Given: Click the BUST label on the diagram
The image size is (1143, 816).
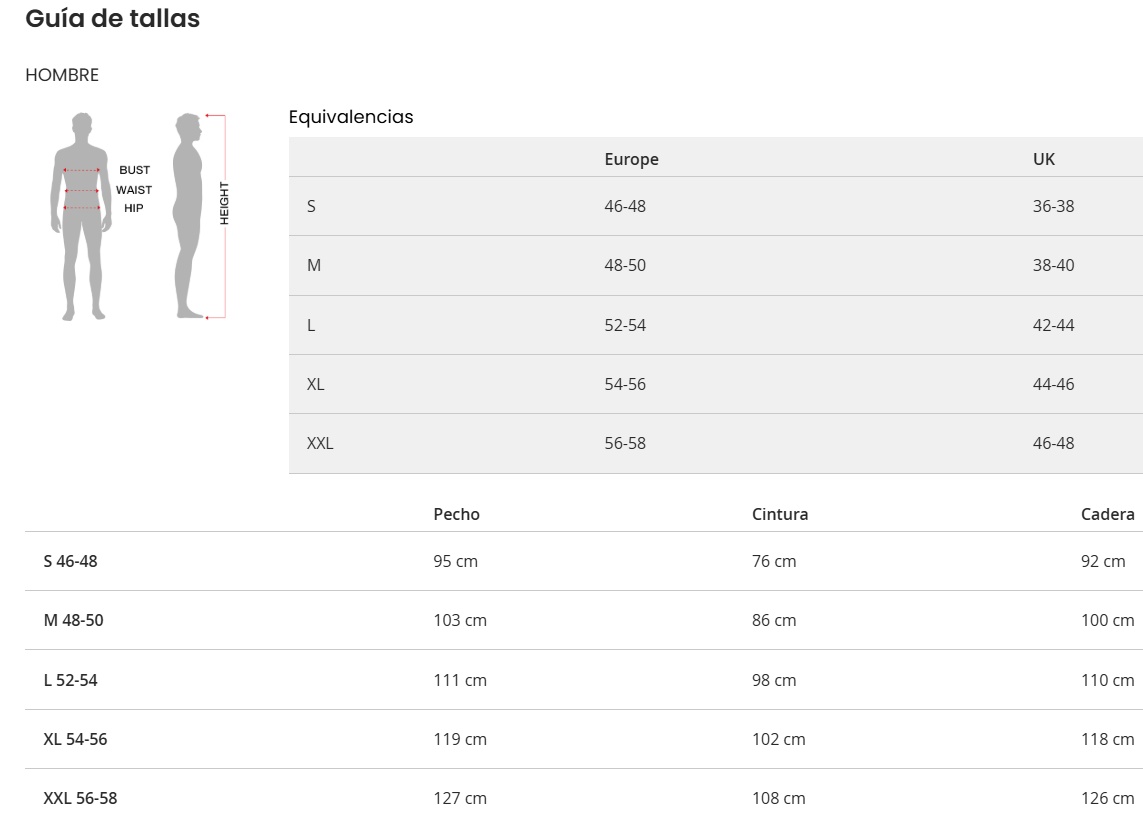Looking at the screenshot, I should pos(134,170).
